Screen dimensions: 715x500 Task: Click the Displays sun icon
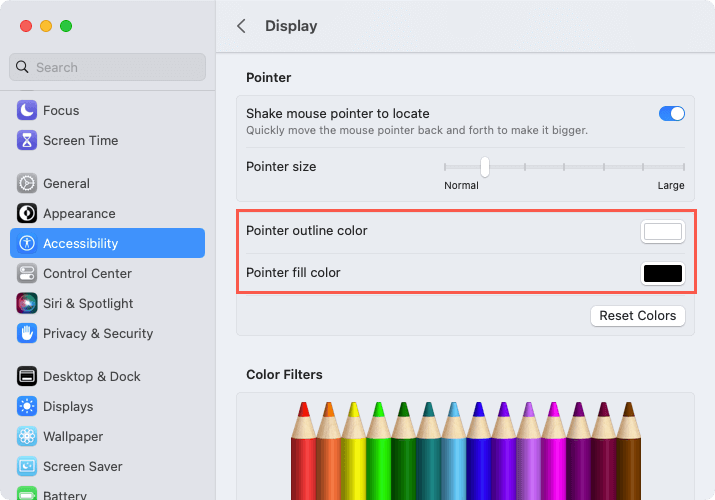click(27, 406)
